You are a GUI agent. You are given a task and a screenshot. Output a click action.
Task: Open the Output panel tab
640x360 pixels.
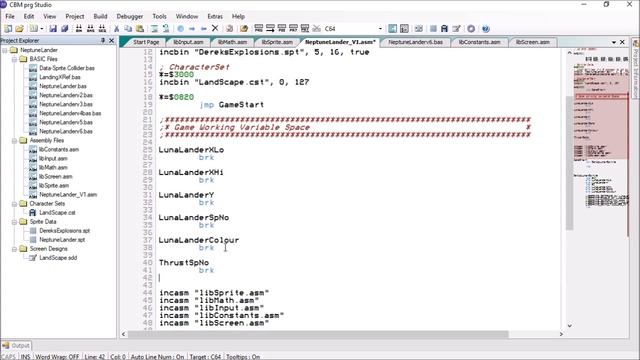[16, 346]
